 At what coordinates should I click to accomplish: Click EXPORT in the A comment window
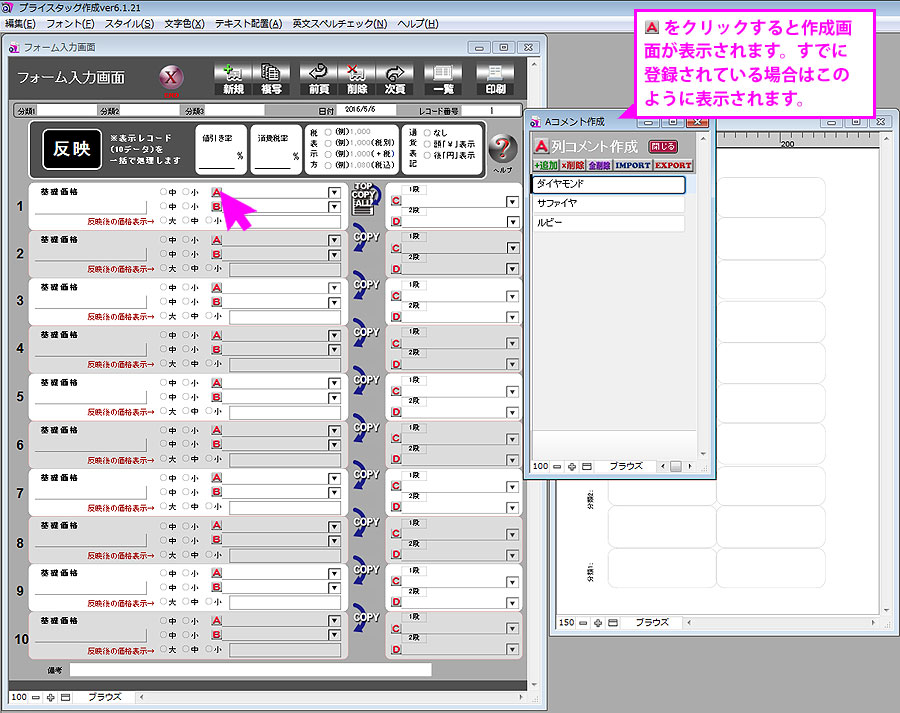(673, 165)
